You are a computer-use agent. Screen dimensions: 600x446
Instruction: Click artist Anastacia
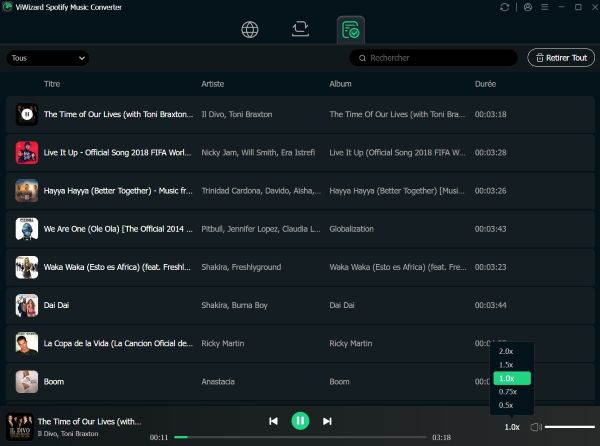pyautogui.click(x=218, y=382)
